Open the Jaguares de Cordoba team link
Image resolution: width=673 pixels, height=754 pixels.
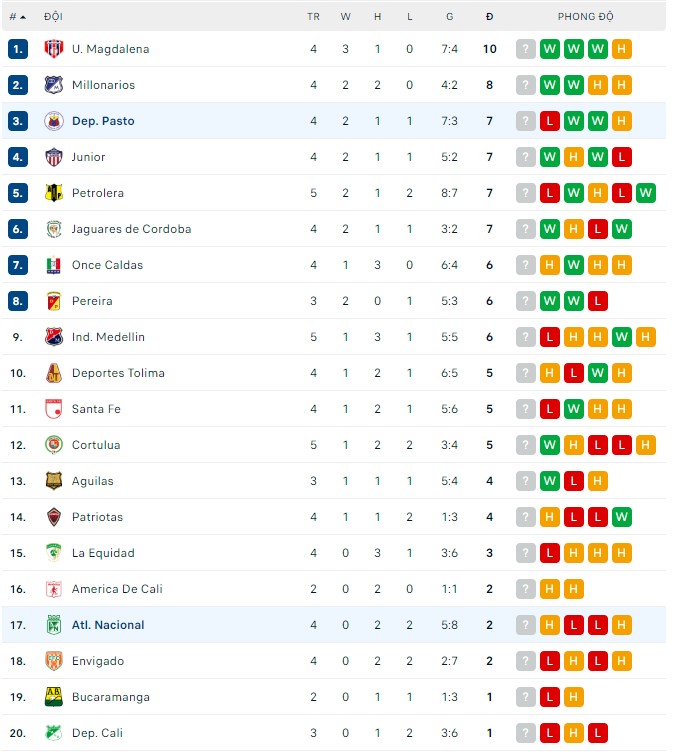[x=131, y=229]
